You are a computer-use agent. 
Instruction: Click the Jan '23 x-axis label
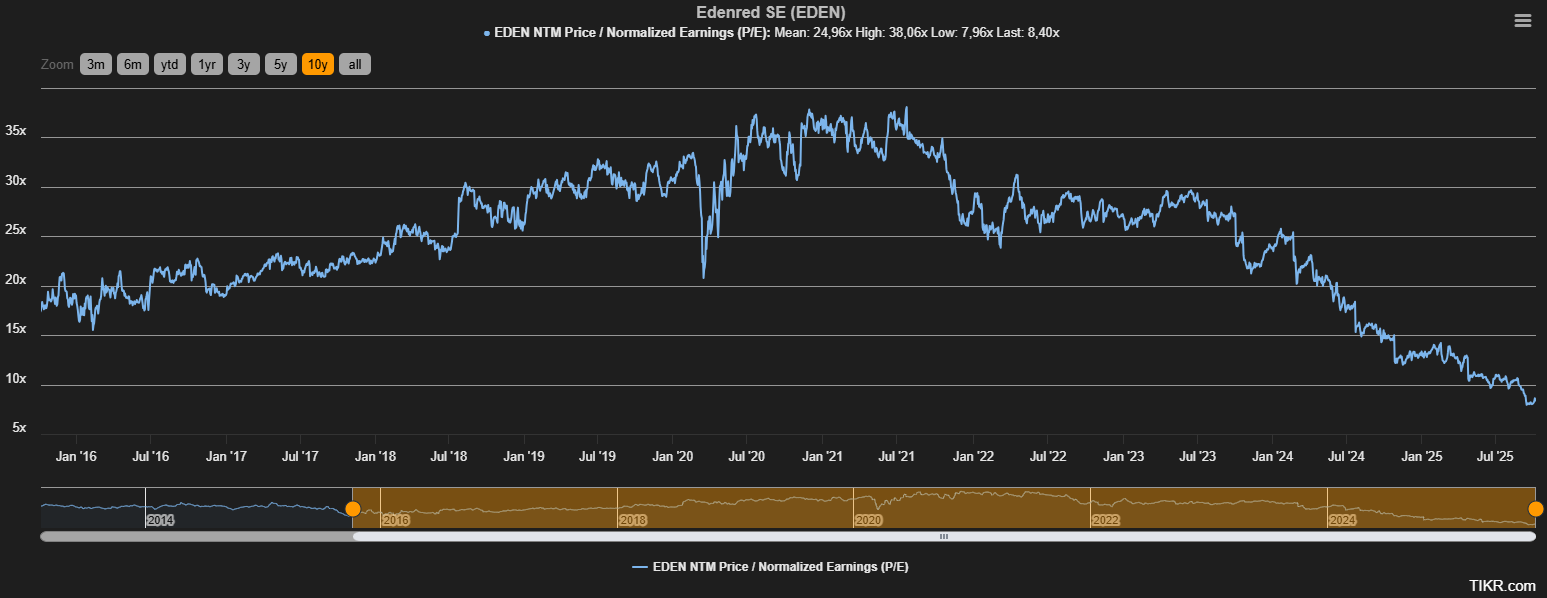(x=1122, y=456)
